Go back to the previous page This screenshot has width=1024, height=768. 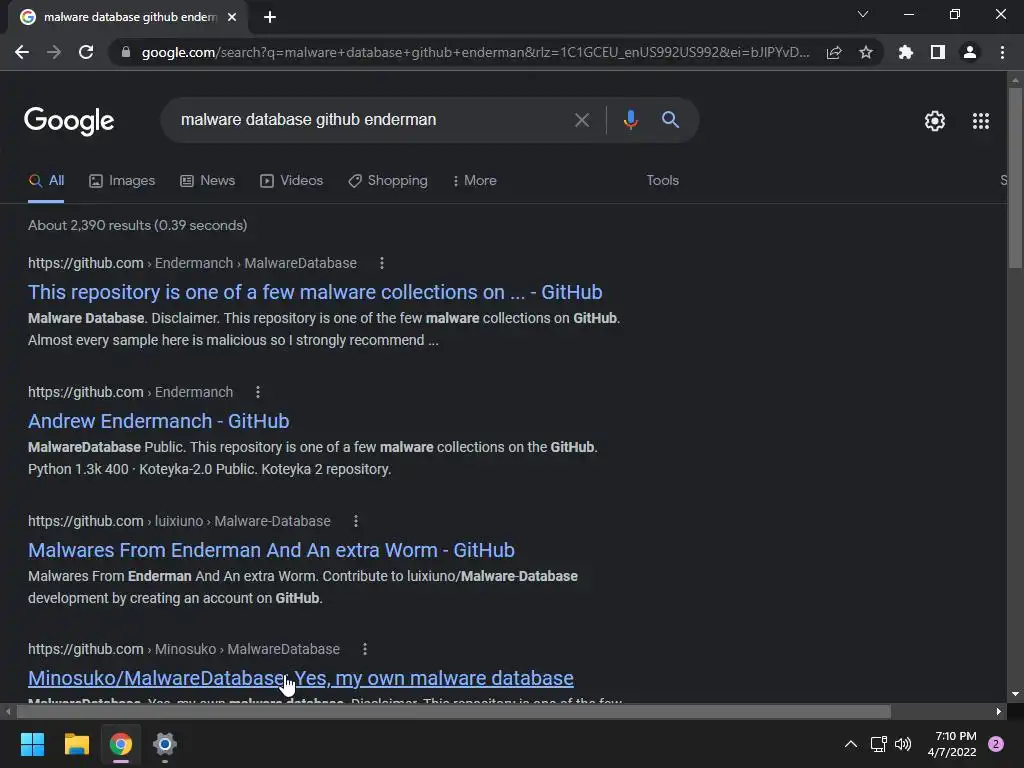click(x=22, y=52)
